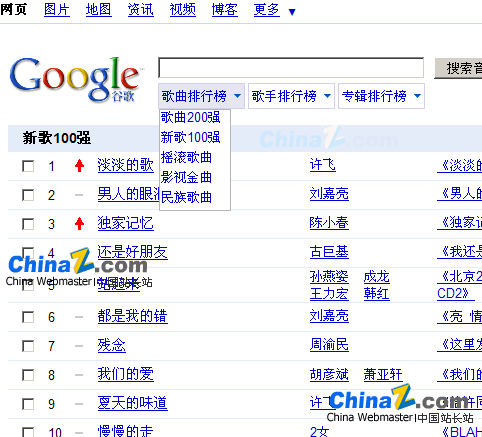Click the 搜索音乐 search button

click(x=458, y=68)
